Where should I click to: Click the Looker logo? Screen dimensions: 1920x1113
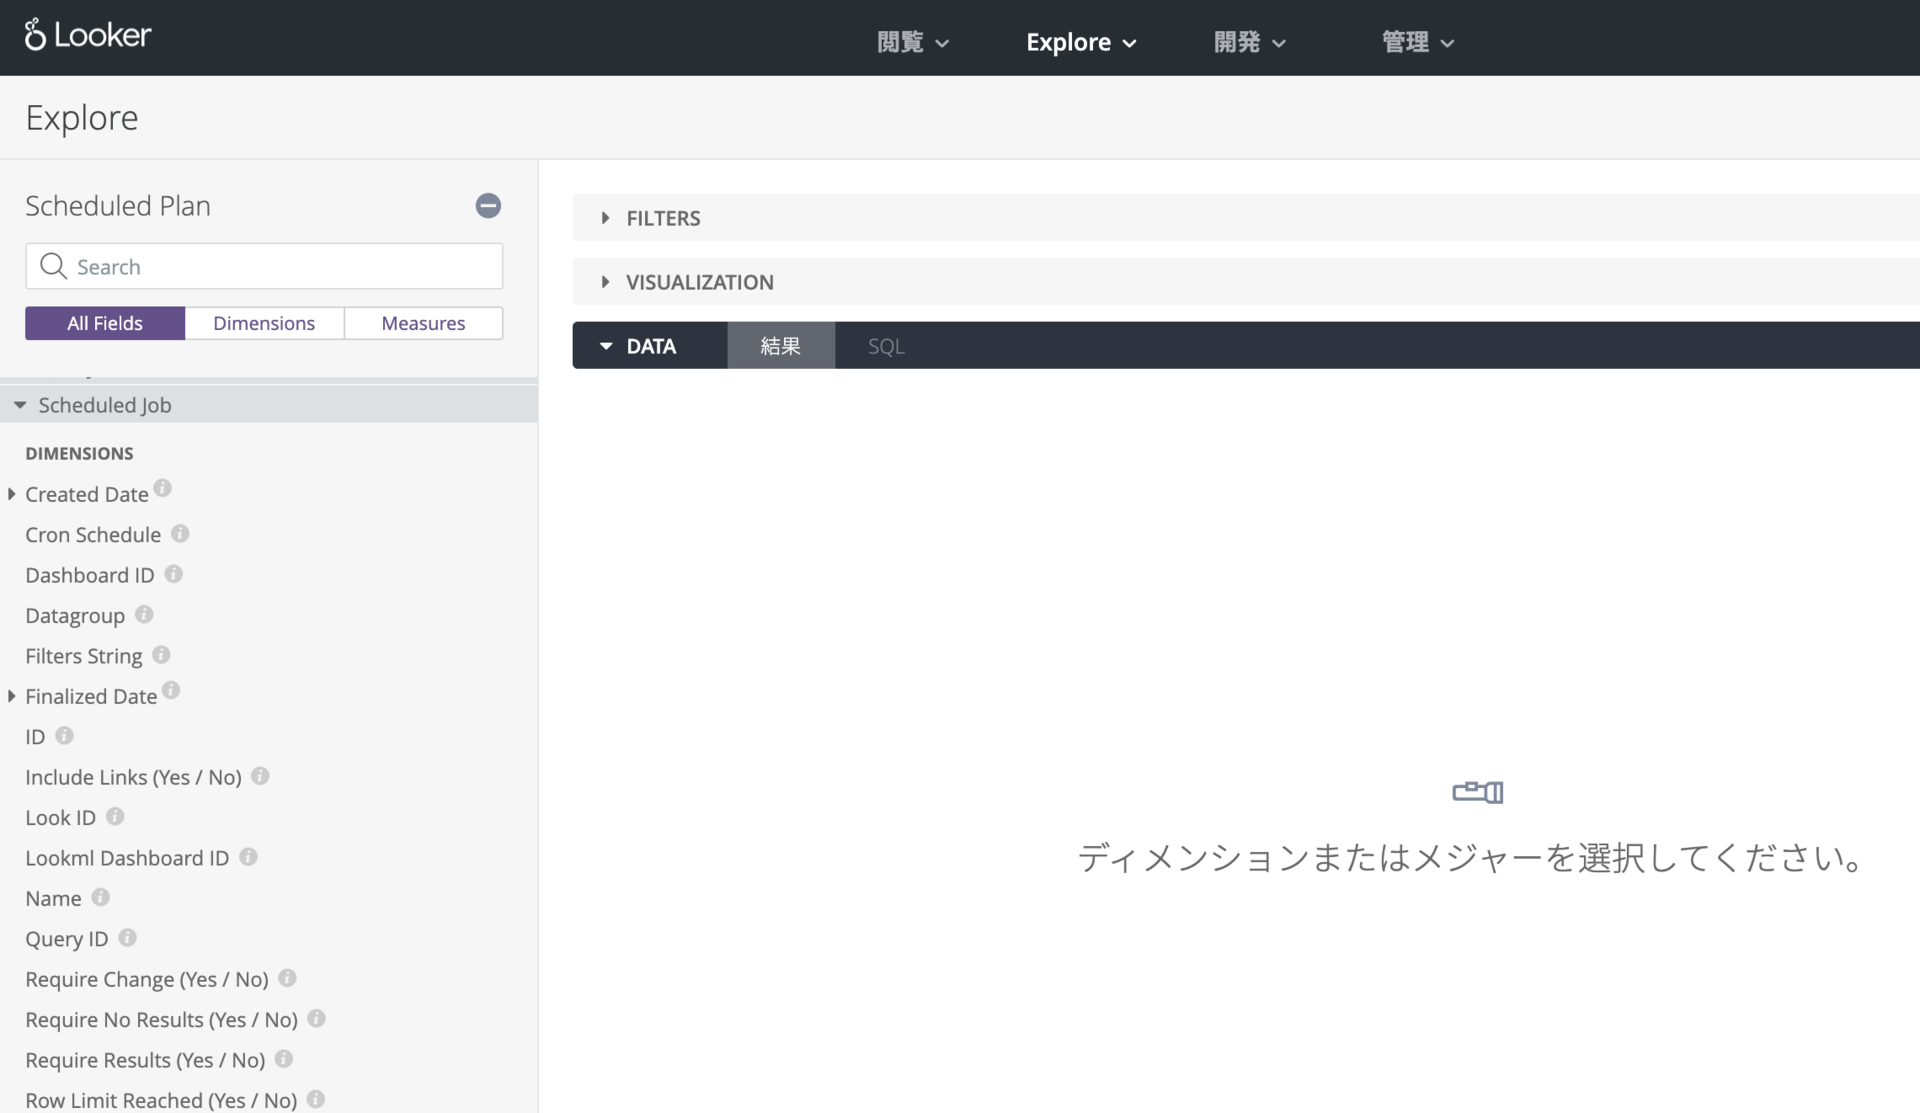(88, 35)
